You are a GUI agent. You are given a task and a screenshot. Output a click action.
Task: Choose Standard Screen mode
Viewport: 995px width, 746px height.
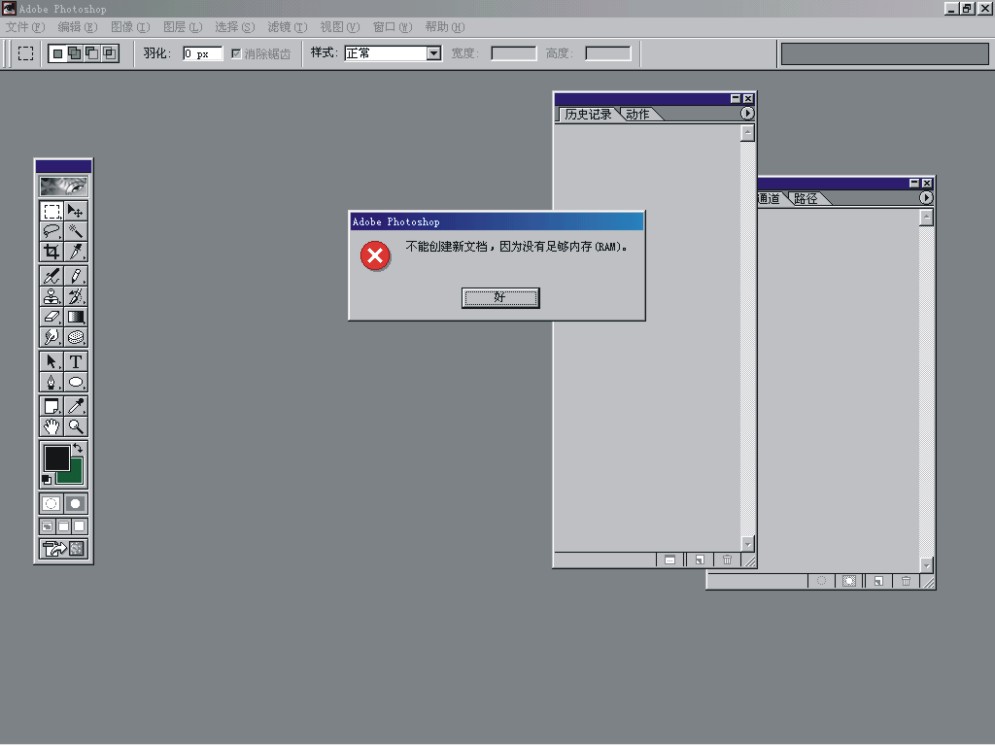coord(48,527)
